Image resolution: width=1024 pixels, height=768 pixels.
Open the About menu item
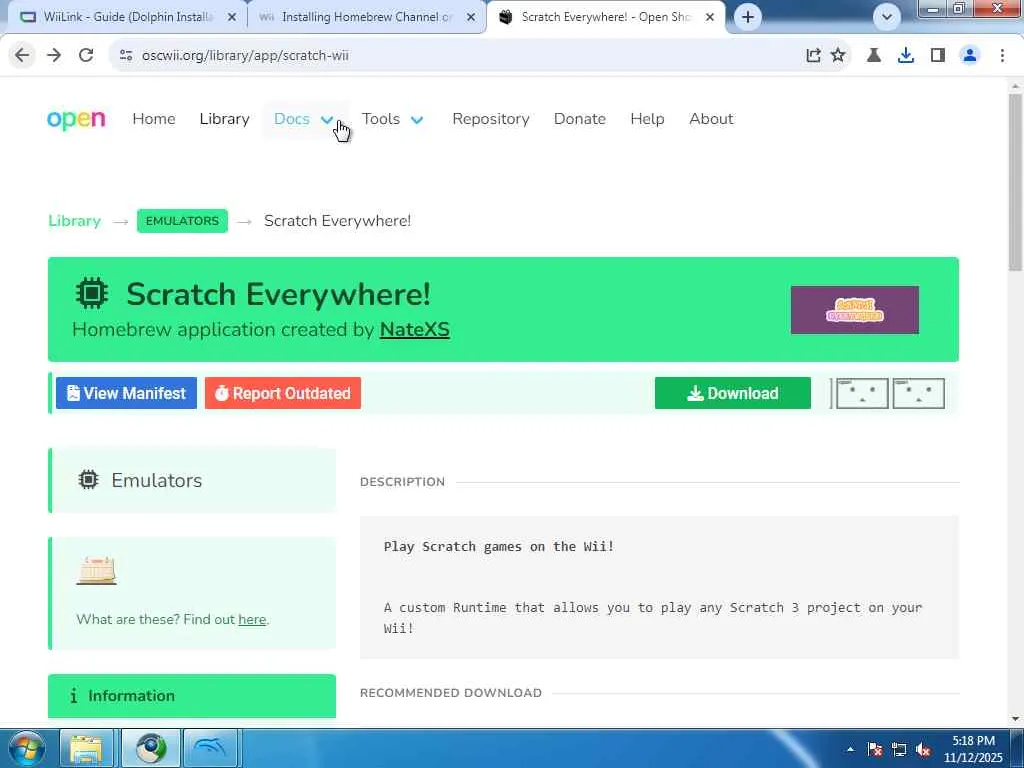coord(711,119)
